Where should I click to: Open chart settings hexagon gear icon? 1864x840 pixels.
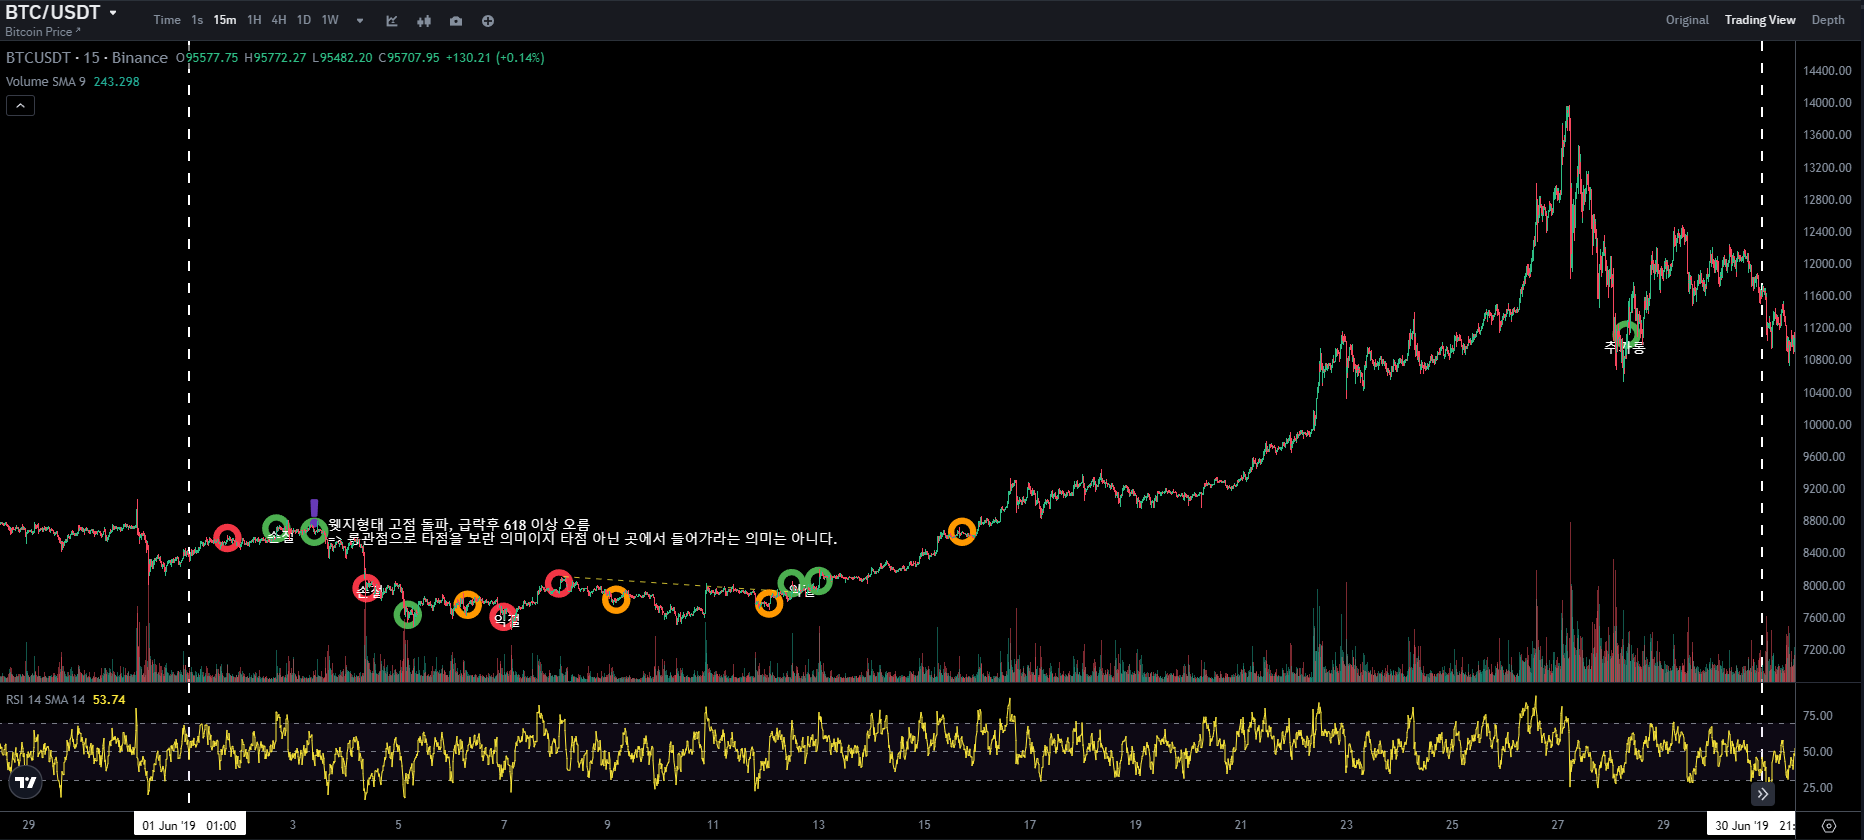pyautogui.click(x=1829, y=826)
